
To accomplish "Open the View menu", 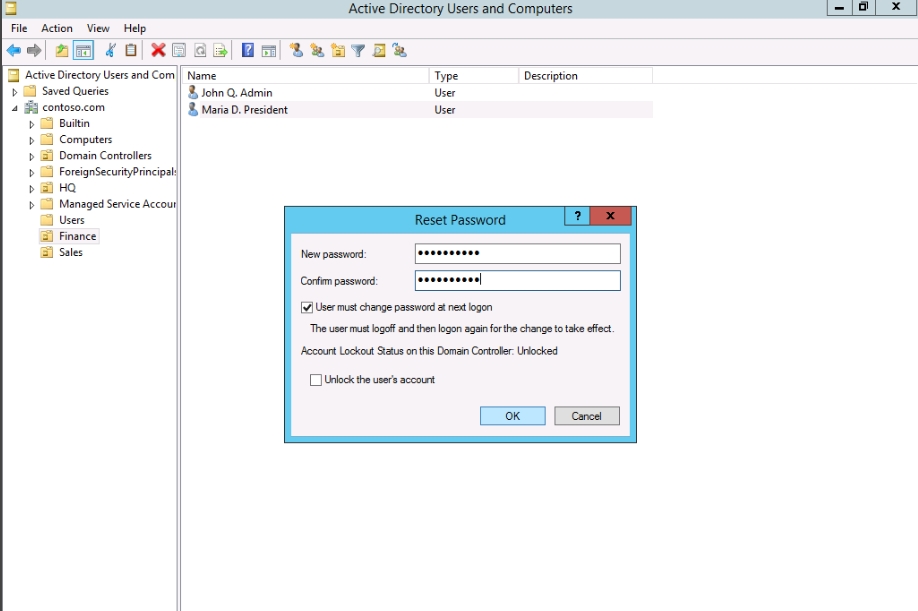I will (98, 28).
